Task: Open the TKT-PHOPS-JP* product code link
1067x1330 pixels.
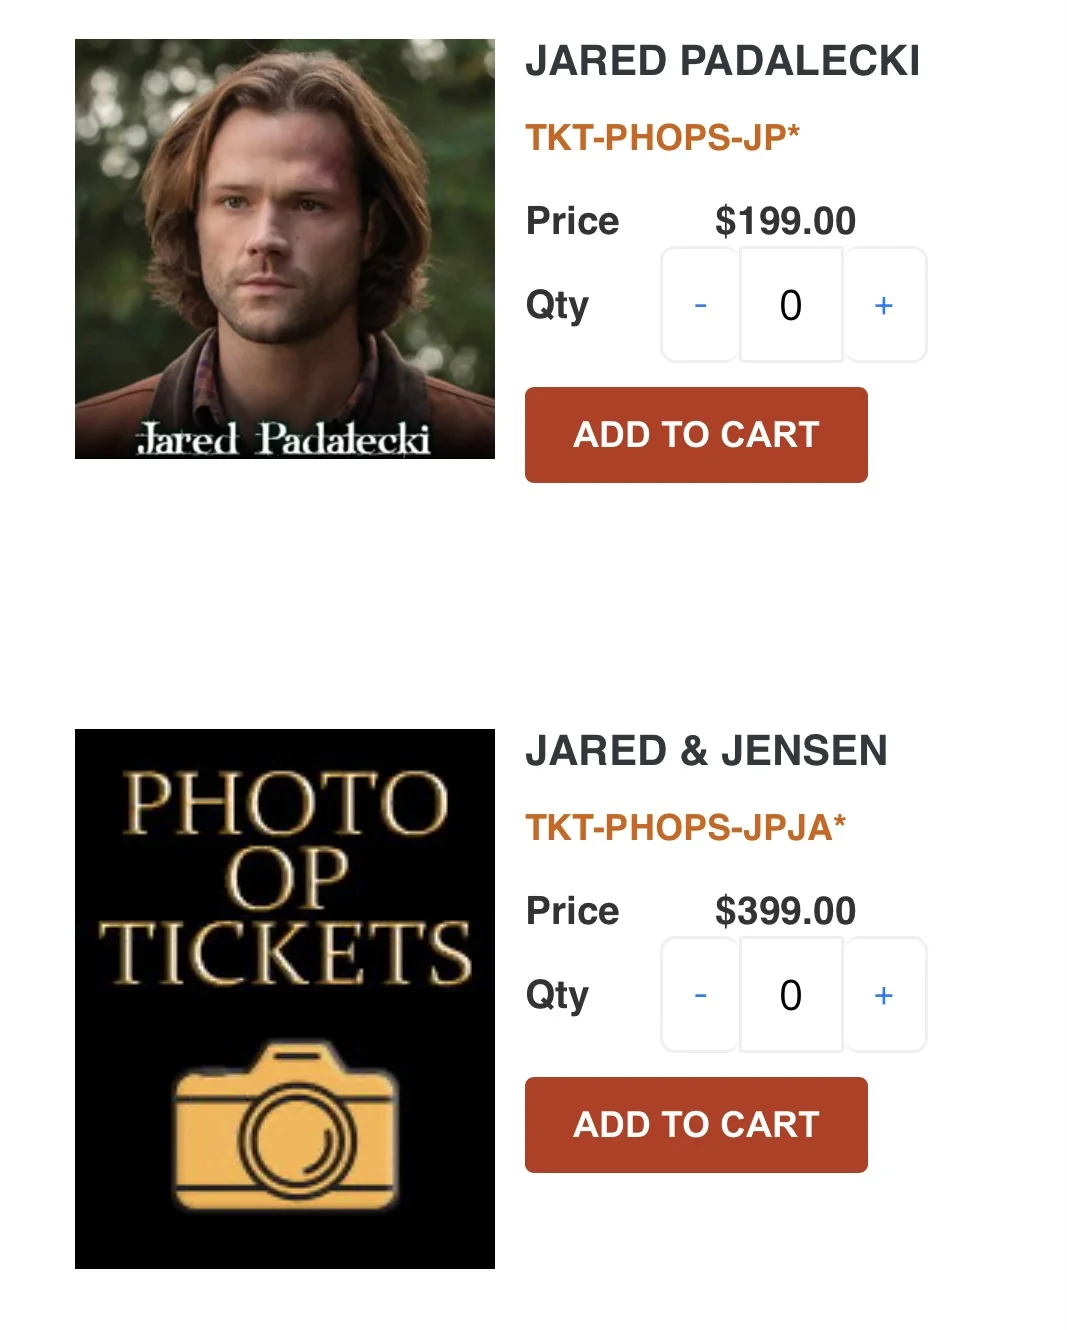Action: [663, 137]
